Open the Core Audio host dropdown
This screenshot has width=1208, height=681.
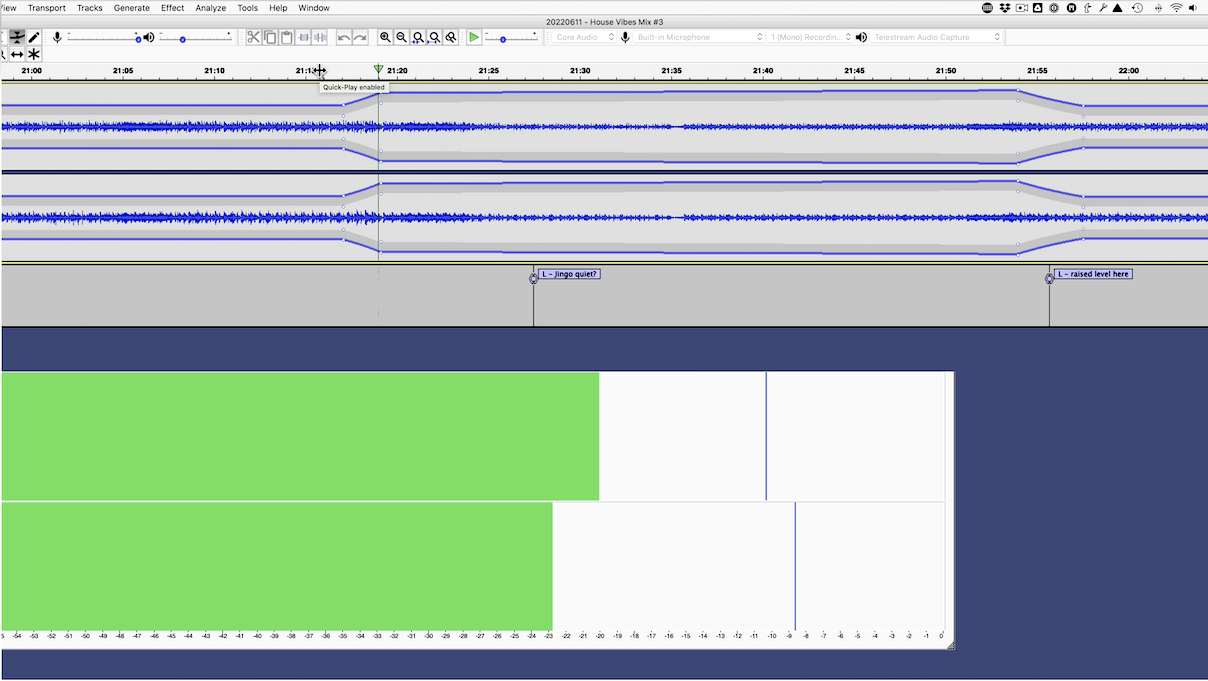click(585, 37)
